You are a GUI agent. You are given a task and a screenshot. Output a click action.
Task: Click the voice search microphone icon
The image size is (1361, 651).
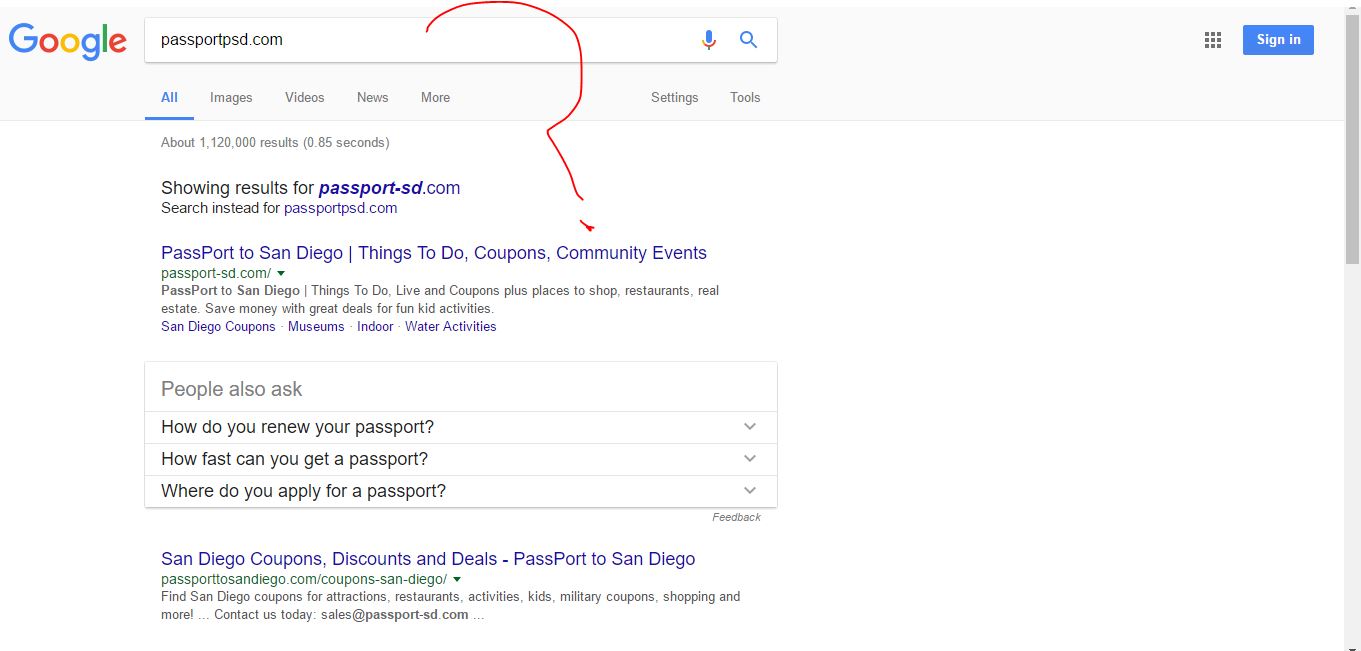click(709, 40)
